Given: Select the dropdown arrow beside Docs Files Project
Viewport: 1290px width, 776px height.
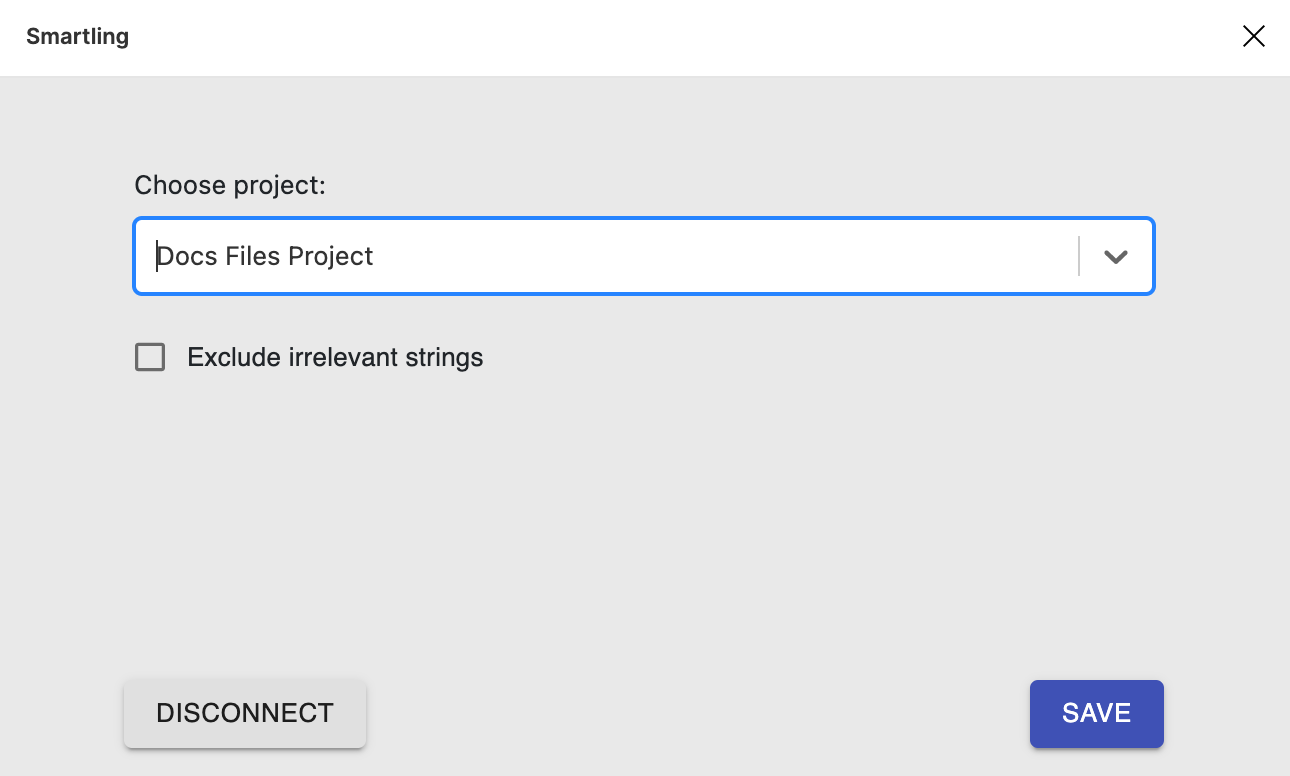Looking at the screenshot, I should (1115, 256).
